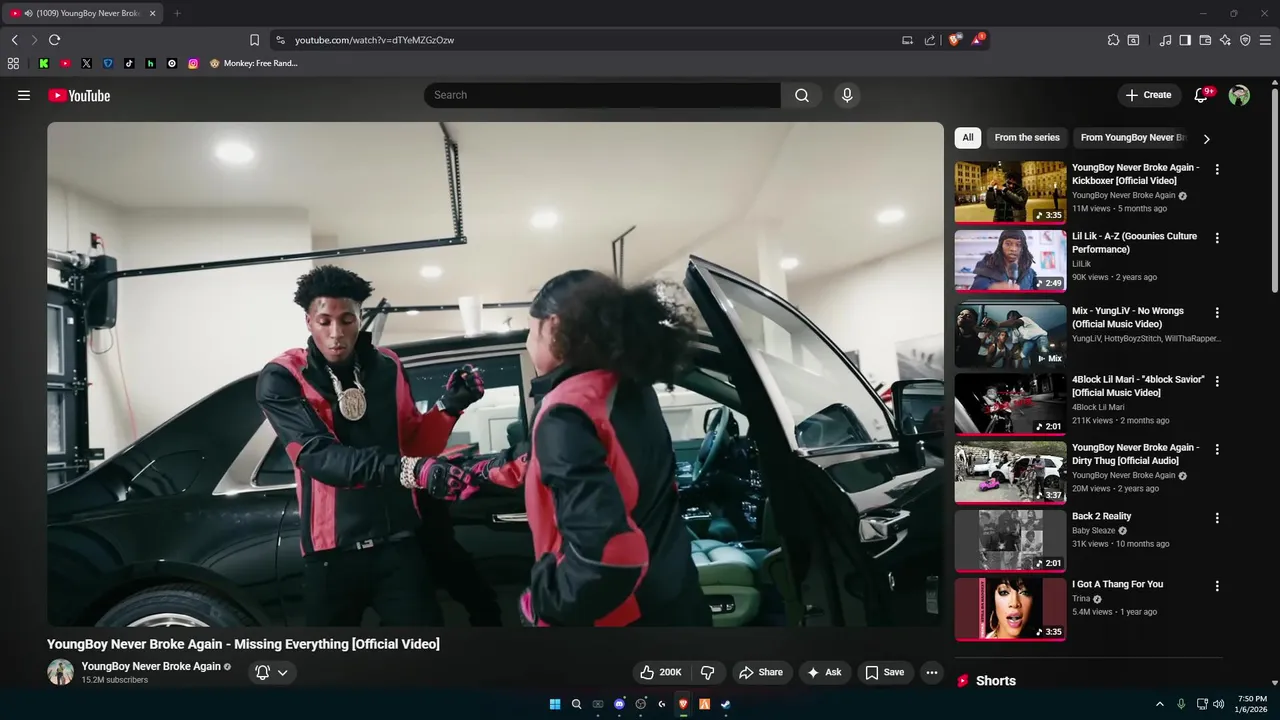The width and height of the screenshot is (1280, 720).
Task: Like the video with thumbs up 200K
Action: [660, 672]
